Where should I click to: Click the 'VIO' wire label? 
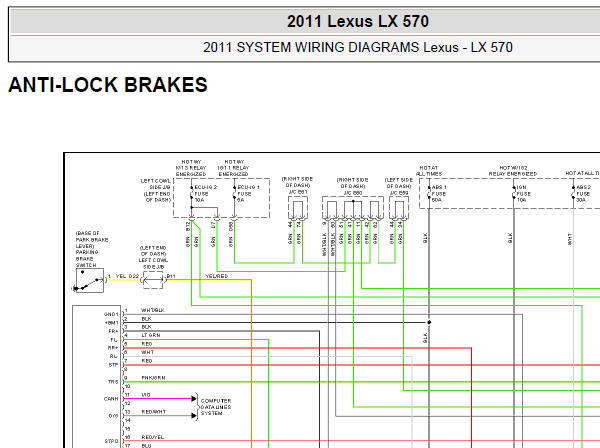pyautogui.click(x=146, y=395)
